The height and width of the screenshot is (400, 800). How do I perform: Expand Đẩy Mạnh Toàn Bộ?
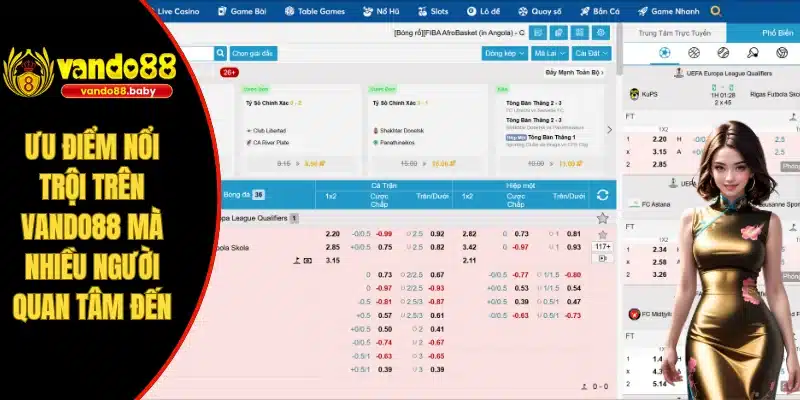[x=574, y=72]
